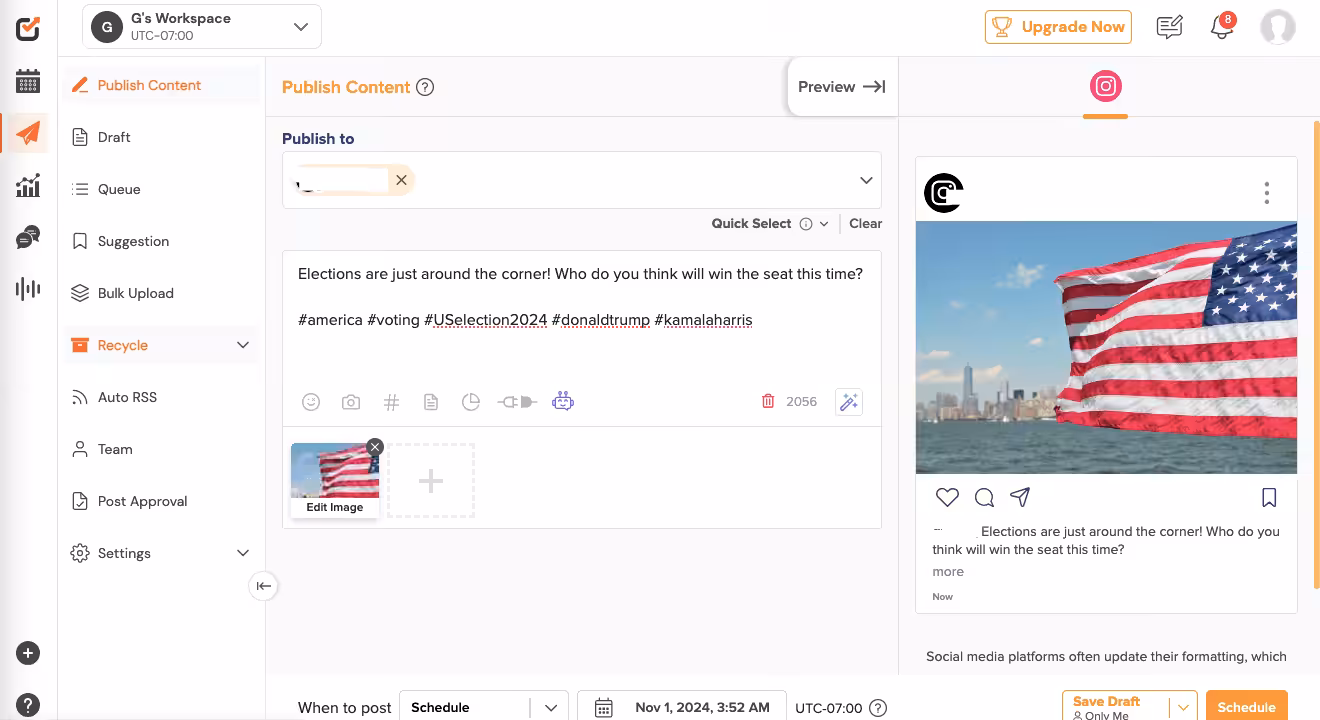Open the user profile avatar
This screenshot has width=1320, height=720.
(1278, 28)
